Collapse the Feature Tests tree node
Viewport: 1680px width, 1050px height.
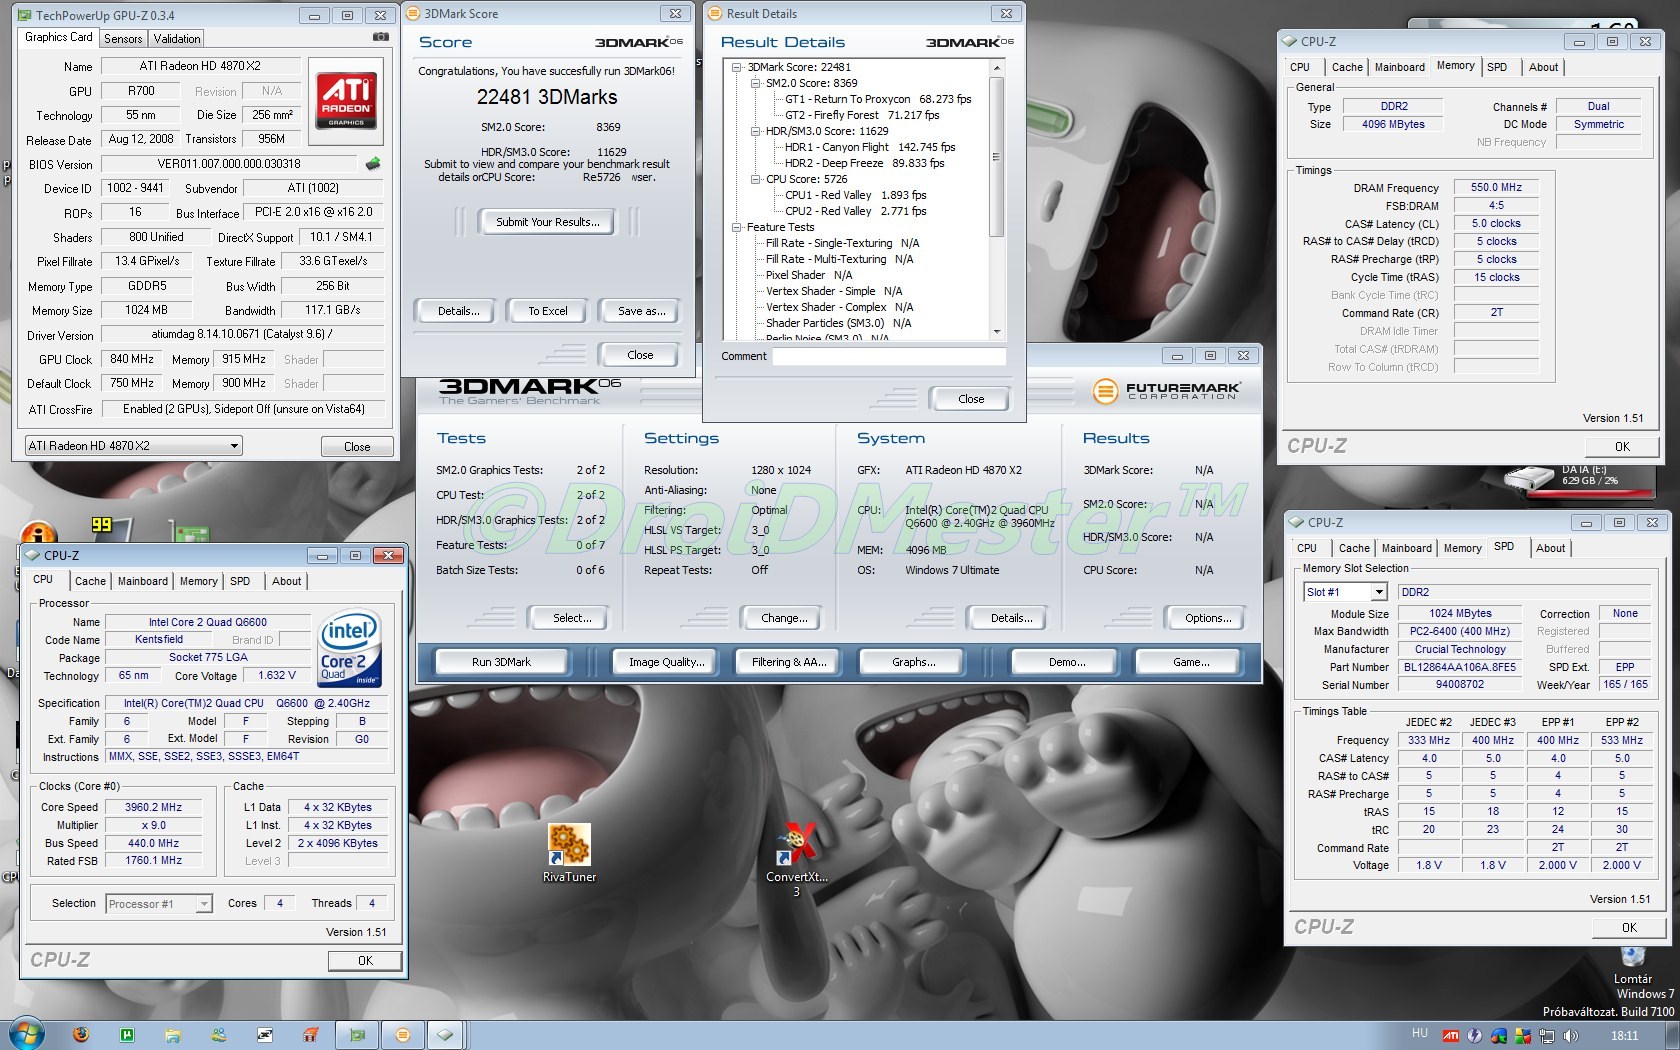pos(737,227)
